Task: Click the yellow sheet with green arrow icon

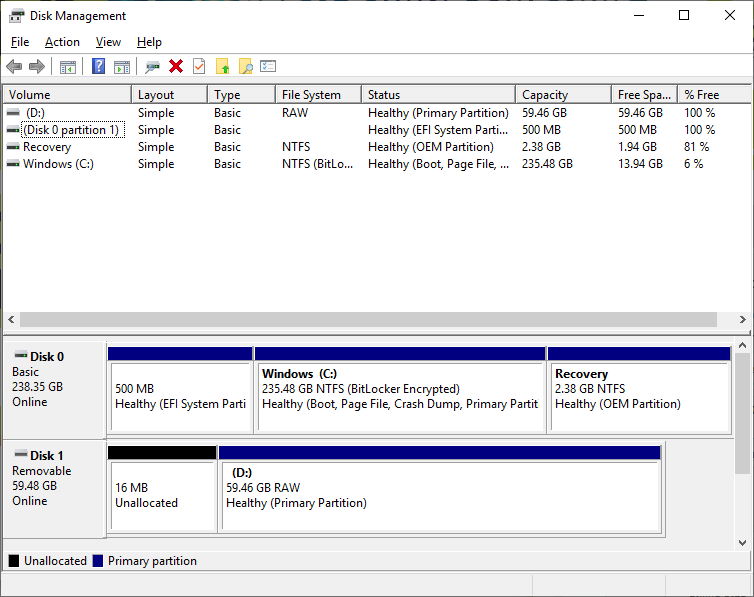Action: 222,67
